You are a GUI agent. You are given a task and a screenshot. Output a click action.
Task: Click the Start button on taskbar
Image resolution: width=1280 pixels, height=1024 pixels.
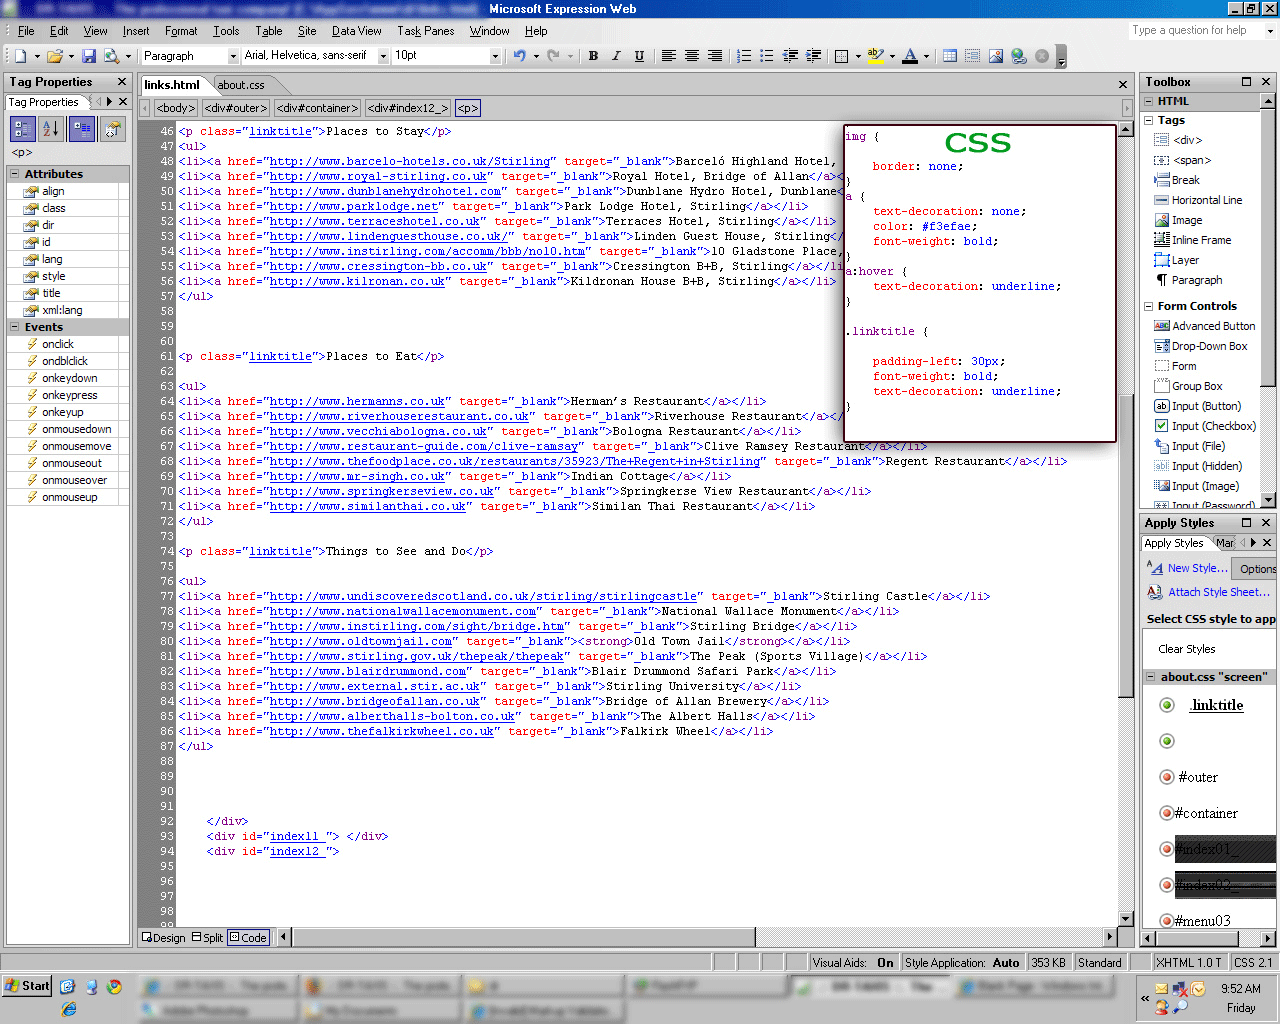[x=27, y=986]
